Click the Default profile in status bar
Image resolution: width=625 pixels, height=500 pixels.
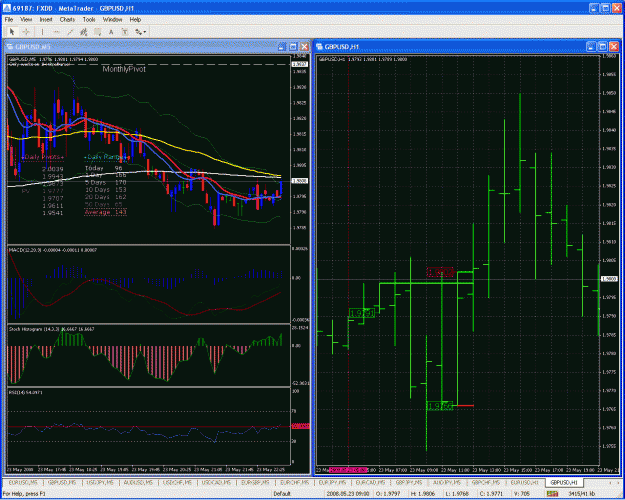pos(282,494)
